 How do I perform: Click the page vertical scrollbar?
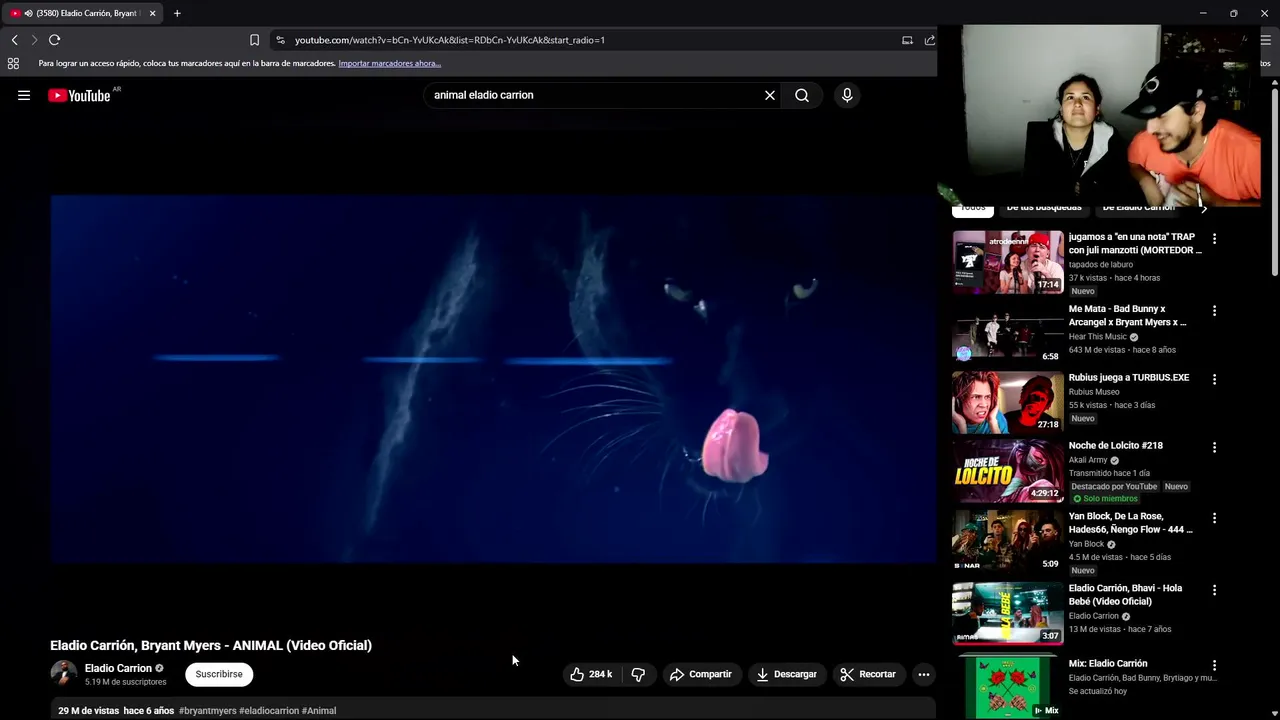pyautogui.click(x=1275, y=180)
